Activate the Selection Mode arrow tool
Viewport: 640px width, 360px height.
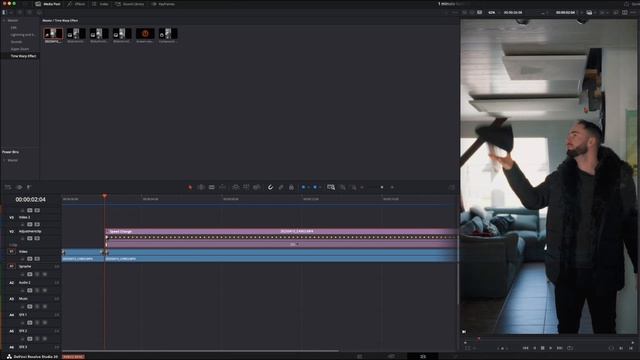[x=190, y=187]
